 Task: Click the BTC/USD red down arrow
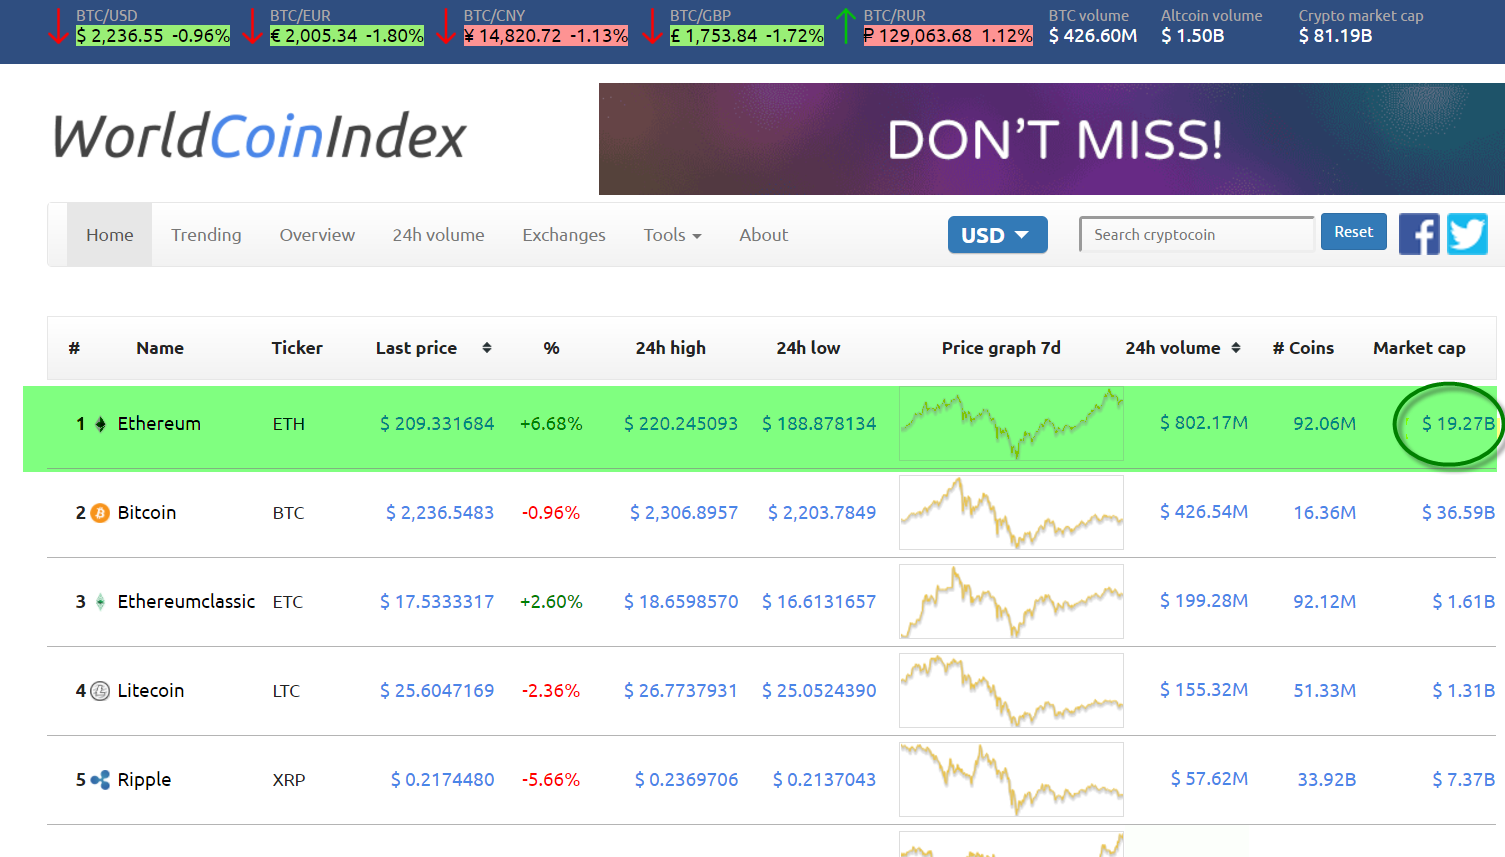point(59,26)
